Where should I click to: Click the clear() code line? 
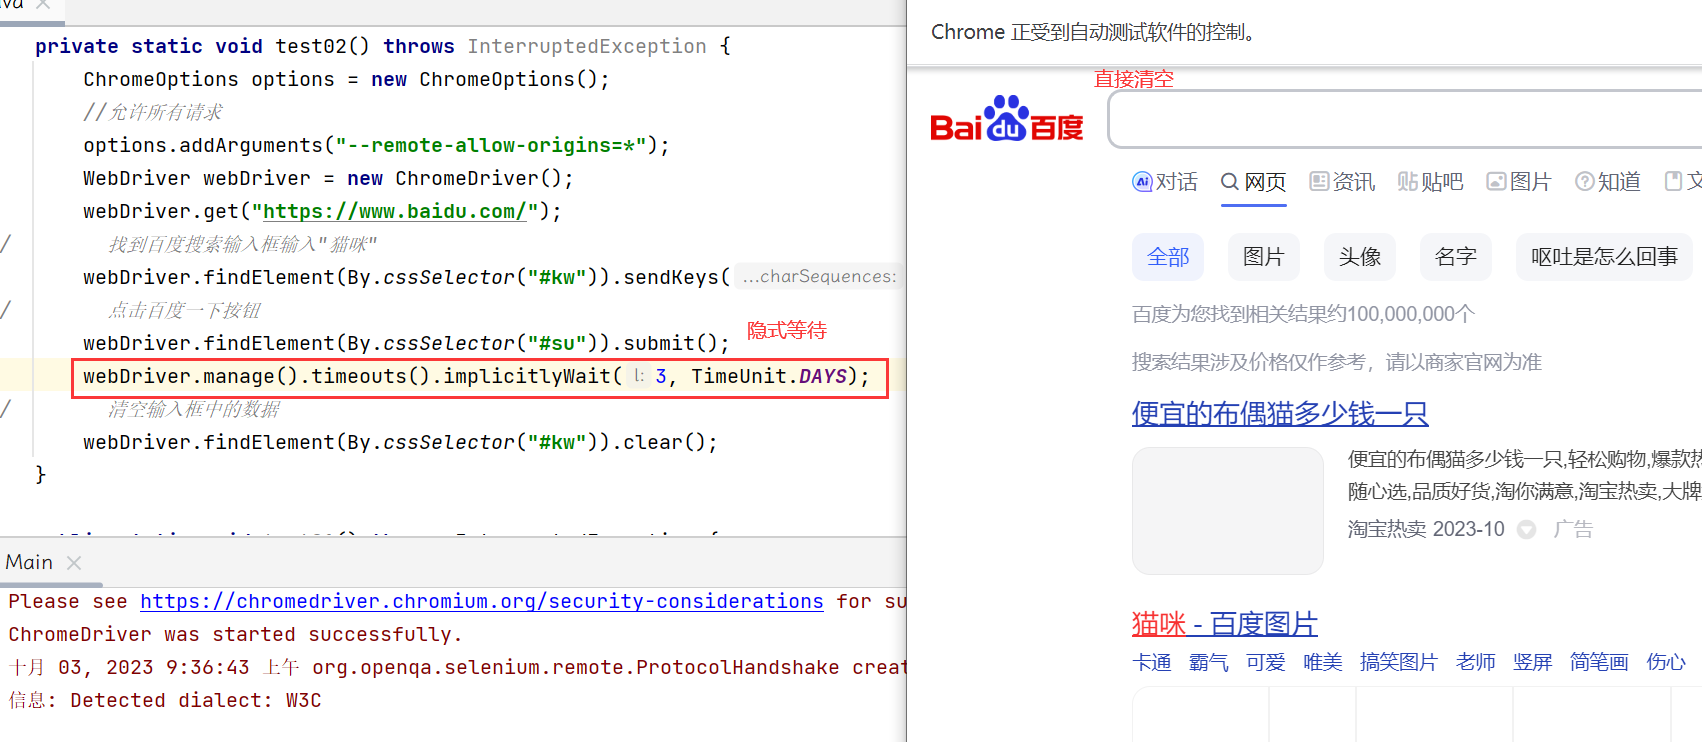tap(400, 442)
